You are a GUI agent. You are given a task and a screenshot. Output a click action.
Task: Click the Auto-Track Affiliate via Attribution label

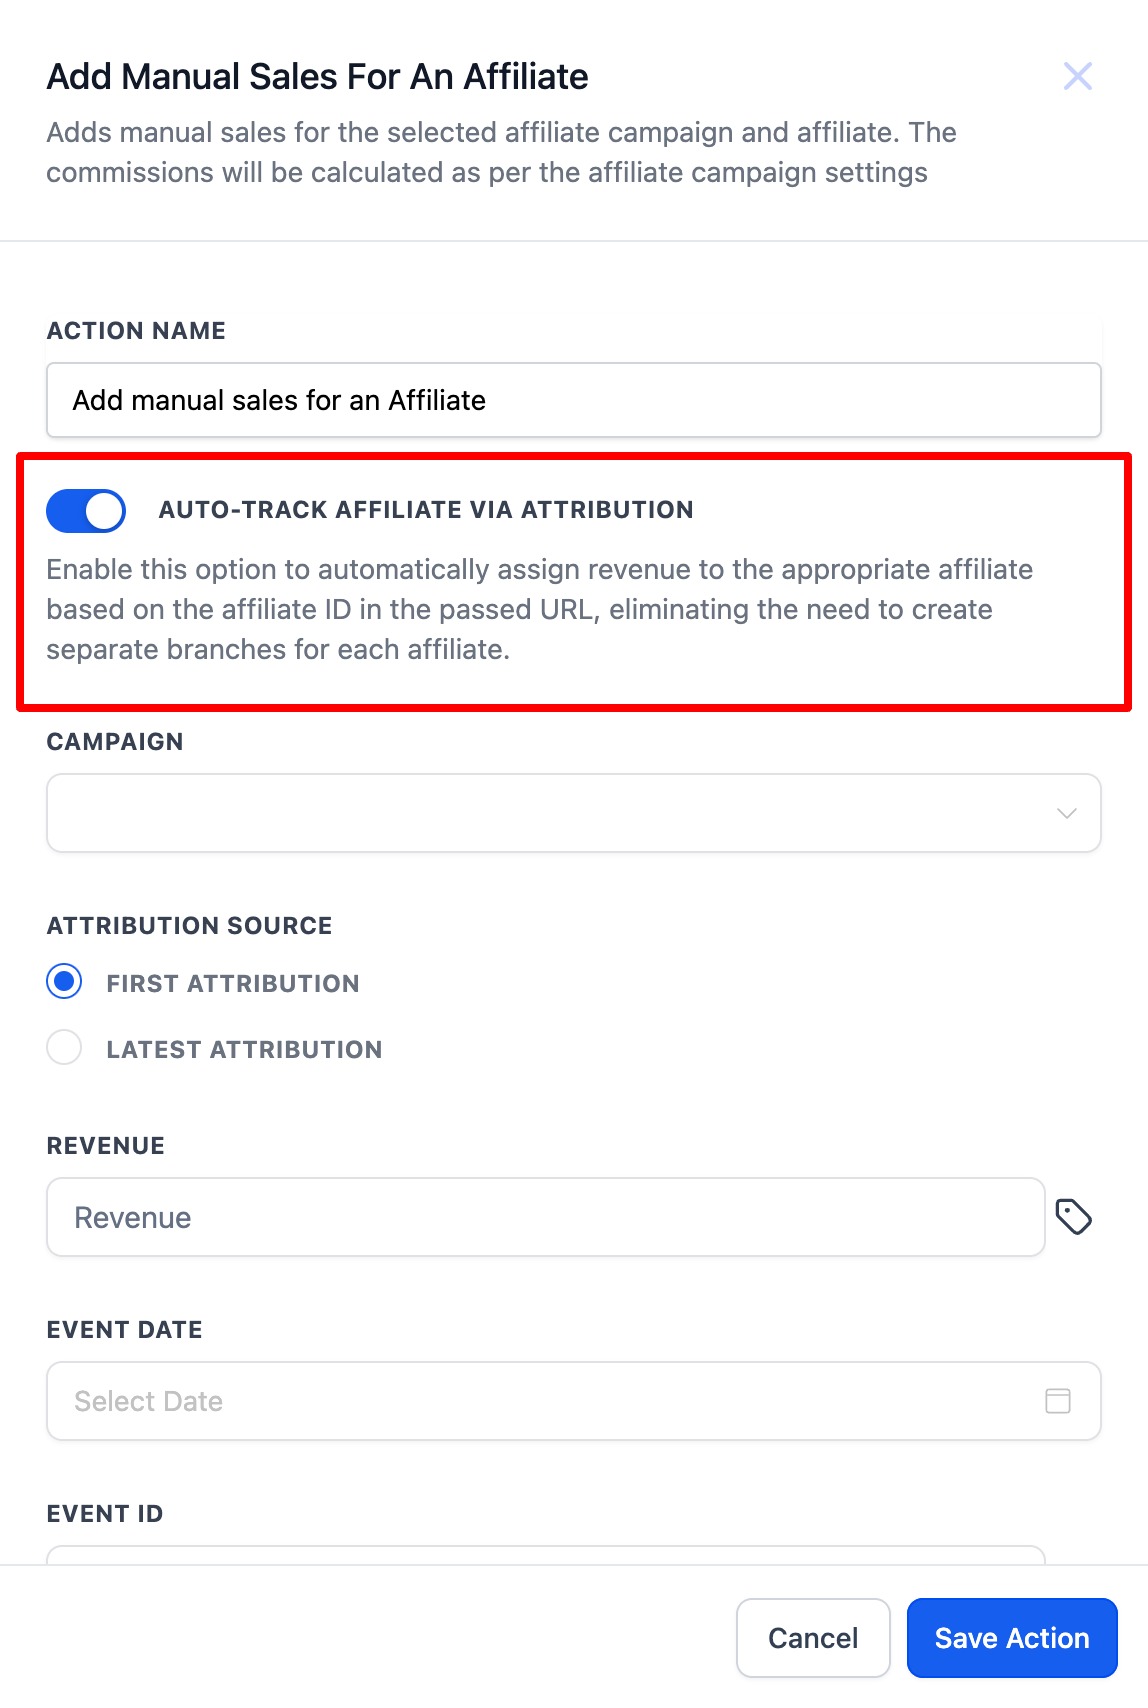[426, 510]
